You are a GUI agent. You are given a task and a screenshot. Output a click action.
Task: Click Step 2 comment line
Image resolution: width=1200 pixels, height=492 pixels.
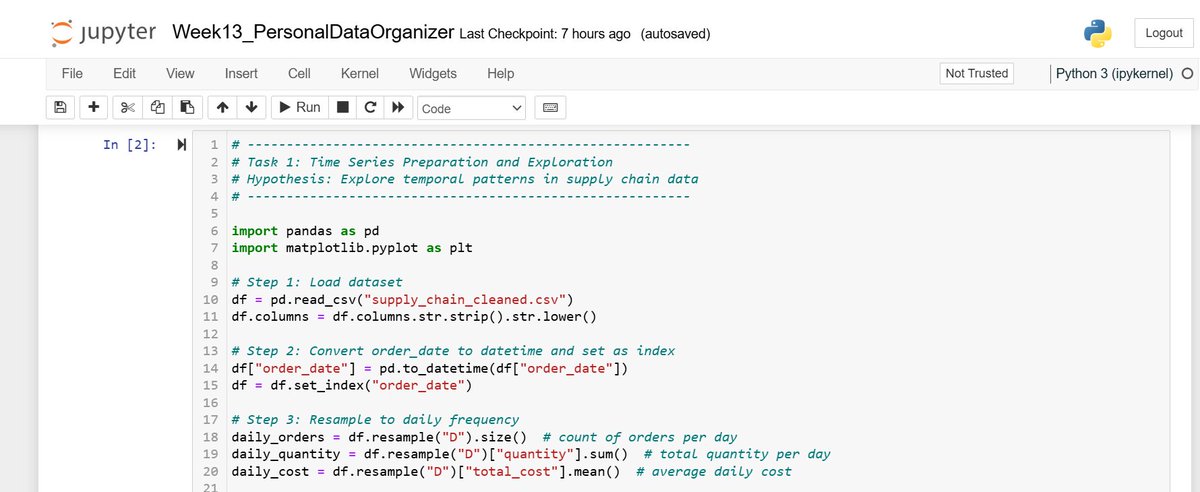[x=452, y=351]
